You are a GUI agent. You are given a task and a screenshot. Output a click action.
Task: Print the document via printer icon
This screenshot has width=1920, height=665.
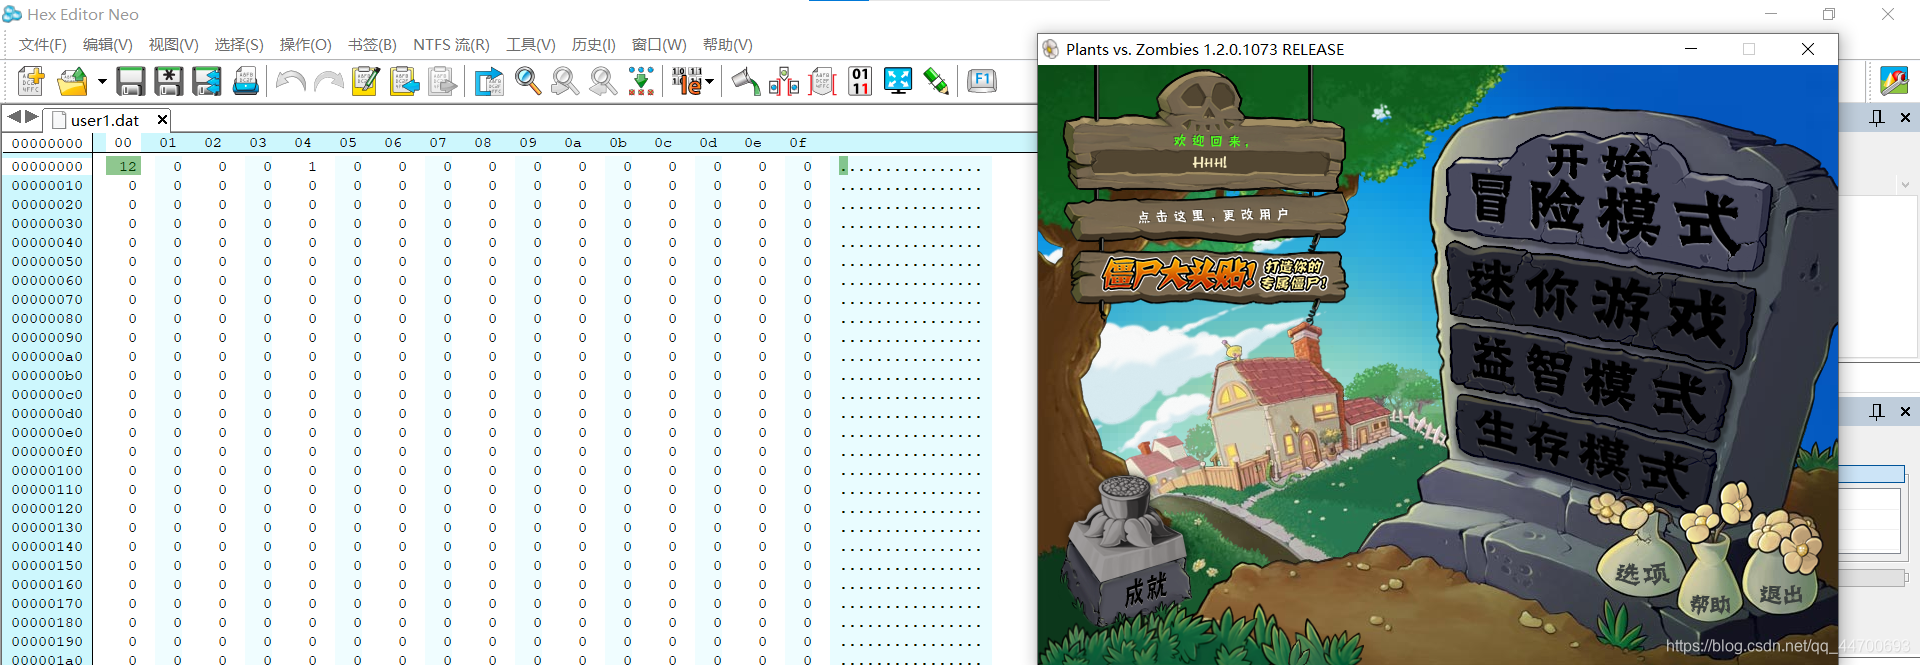coord(246,81)
